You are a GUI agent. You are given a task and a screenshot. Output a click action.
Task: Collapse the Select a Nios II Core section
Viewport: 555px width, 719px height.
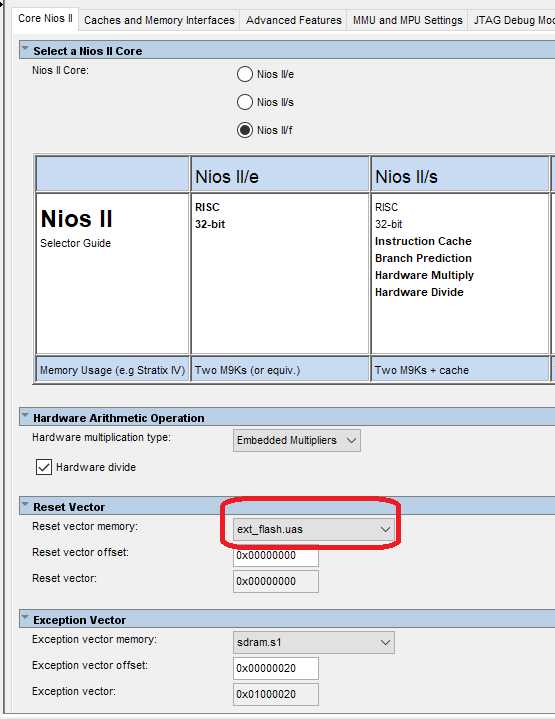click(x=25, y=49)
